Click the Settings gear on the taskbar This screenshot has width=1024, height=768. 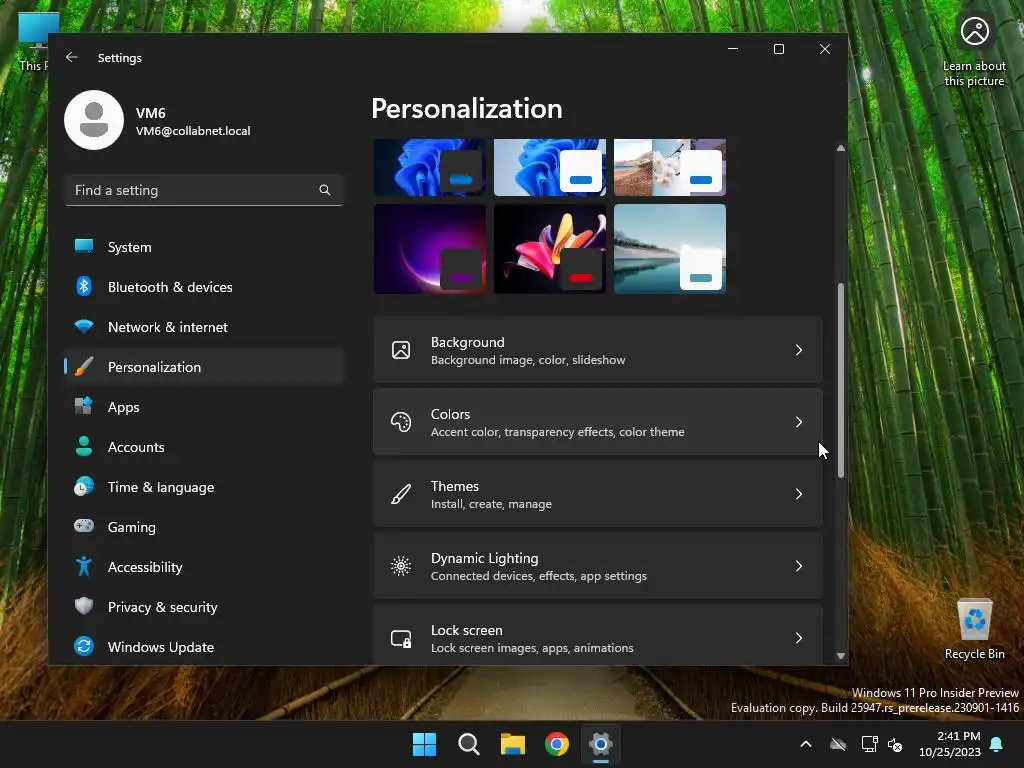[601, 744]
